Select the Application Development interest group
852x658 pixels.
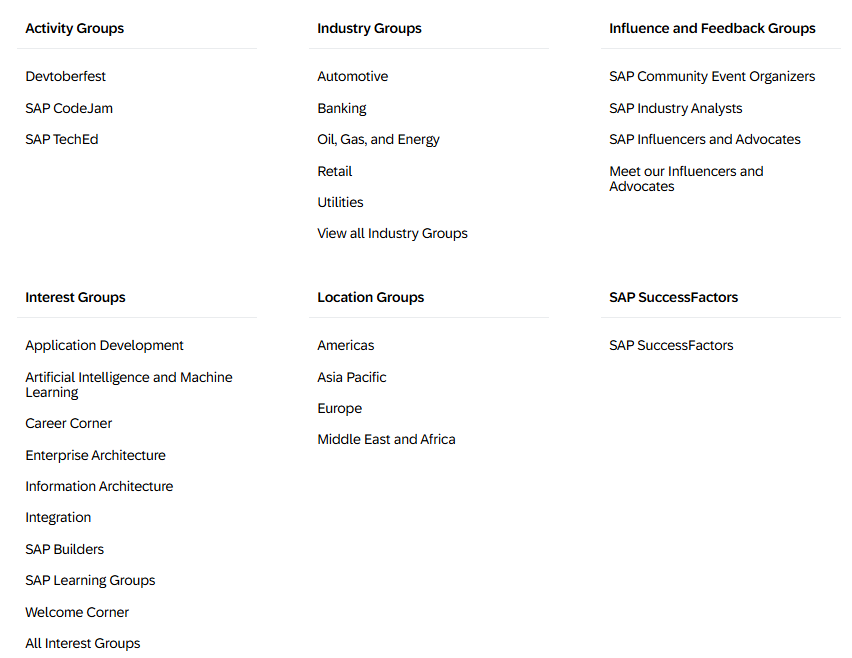[x=104, y=346]
